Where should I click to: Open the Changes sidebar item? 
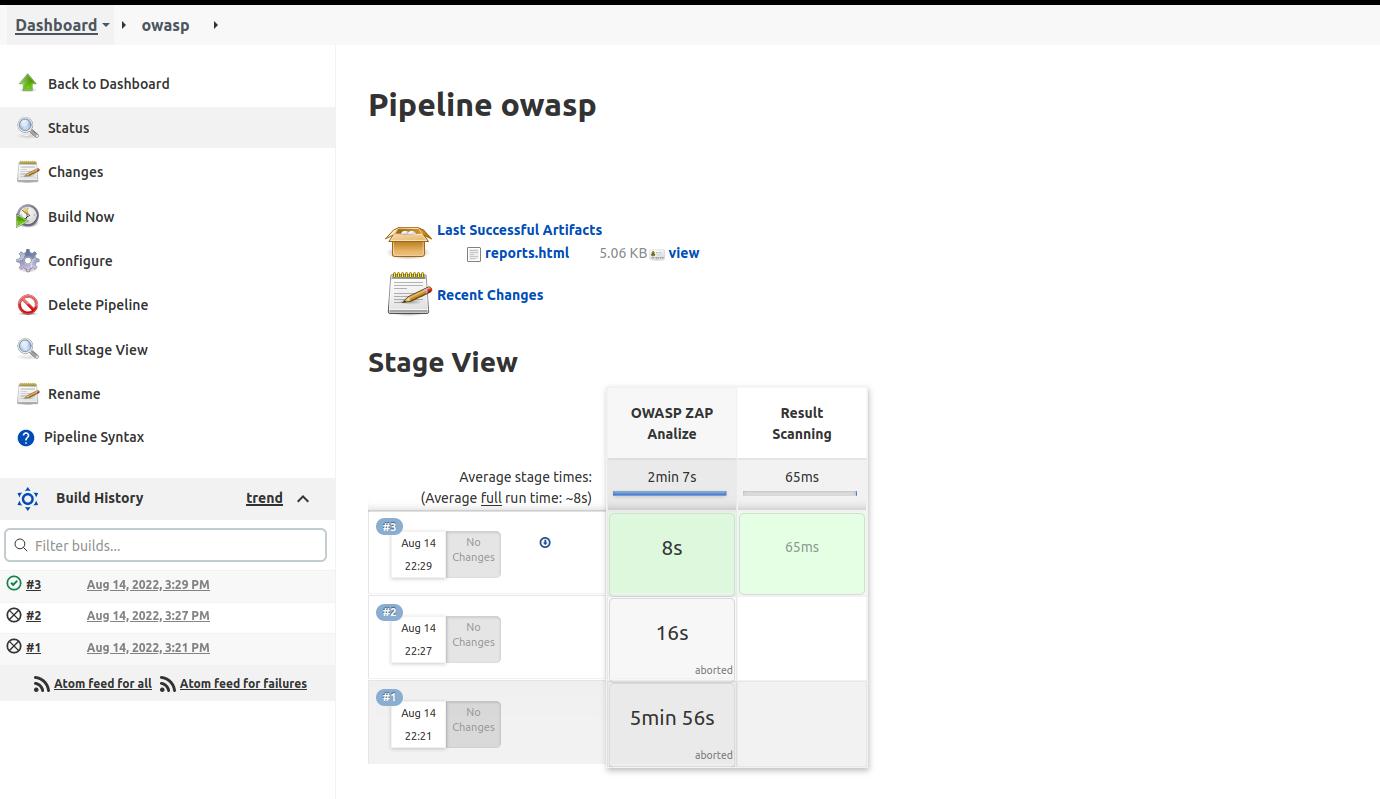click(x=75, y=172)
